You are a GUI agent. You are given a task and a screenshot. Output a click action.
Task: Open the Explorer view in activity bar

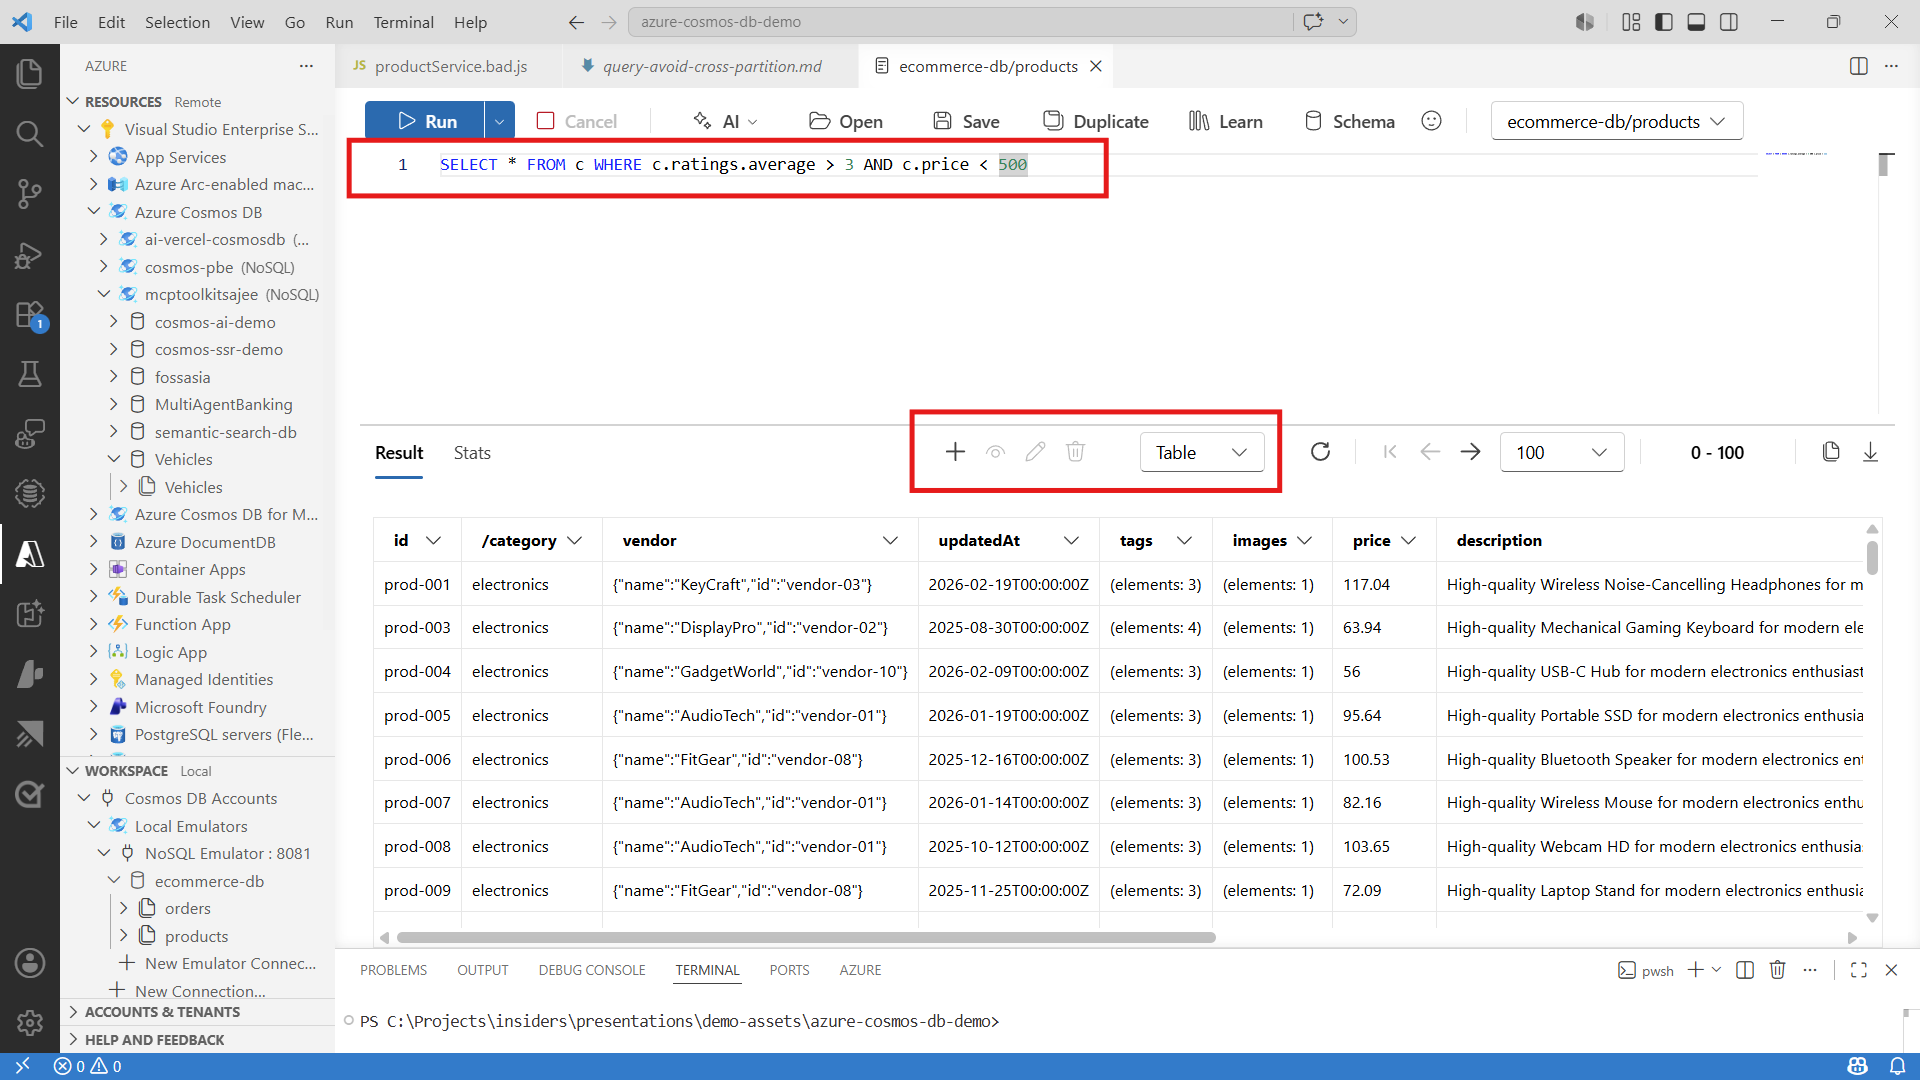(x=30, y=74)
